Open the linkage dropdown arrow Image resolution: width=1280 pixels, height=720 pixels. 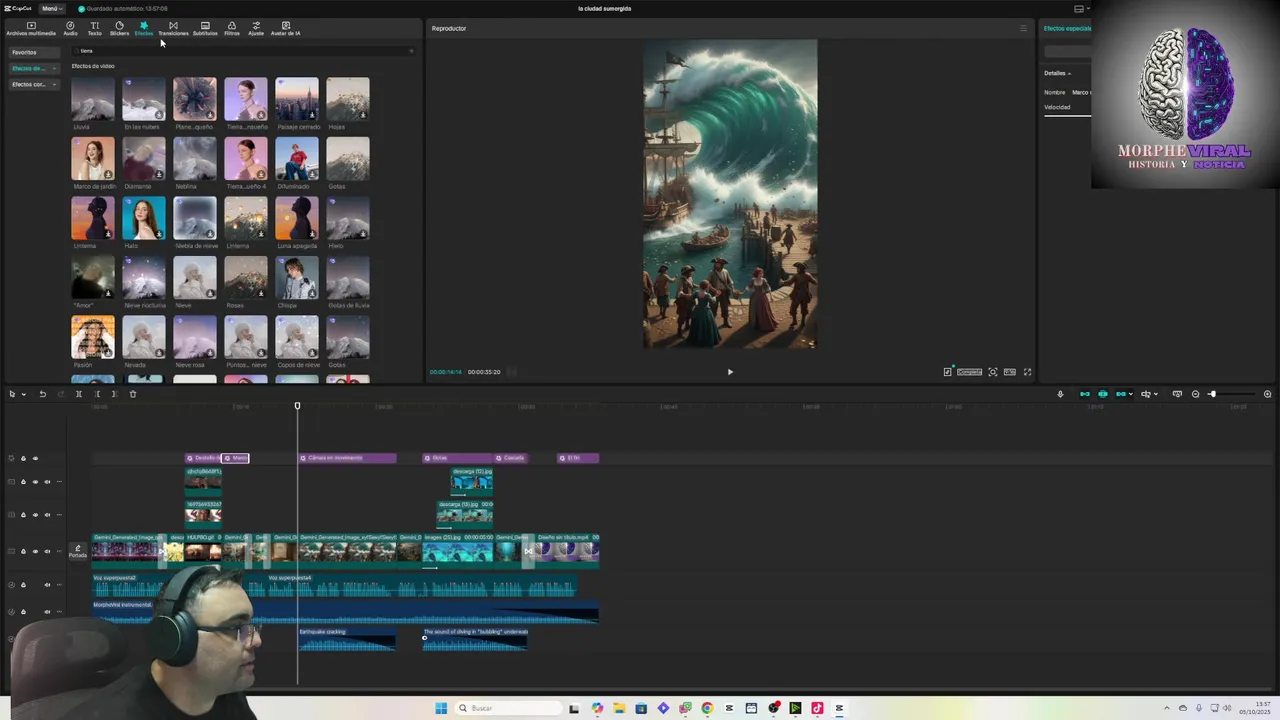1133,394
